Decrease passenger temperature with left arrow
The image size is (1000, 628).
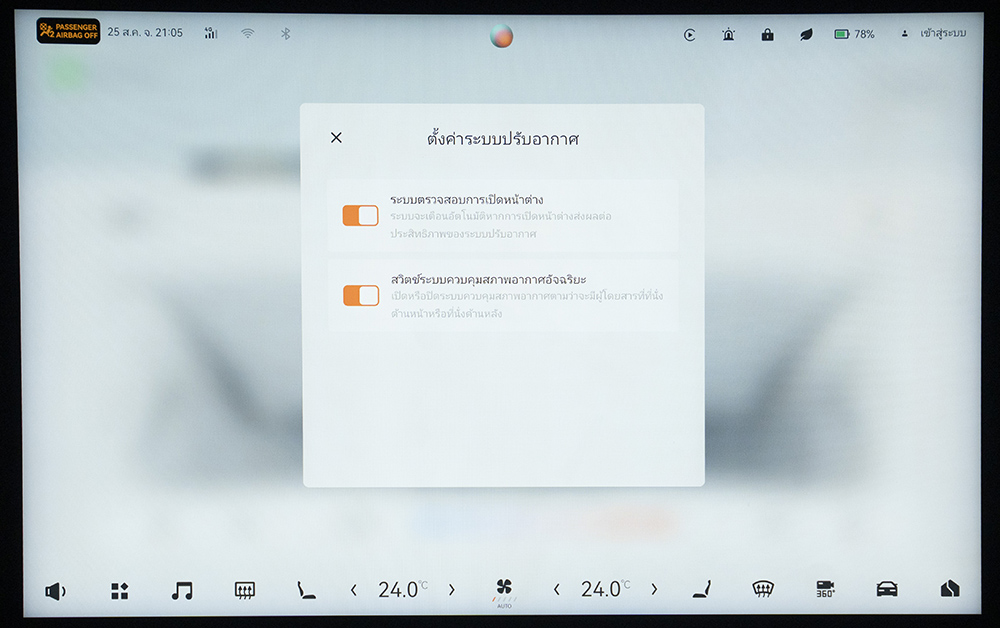coord(557,590)
